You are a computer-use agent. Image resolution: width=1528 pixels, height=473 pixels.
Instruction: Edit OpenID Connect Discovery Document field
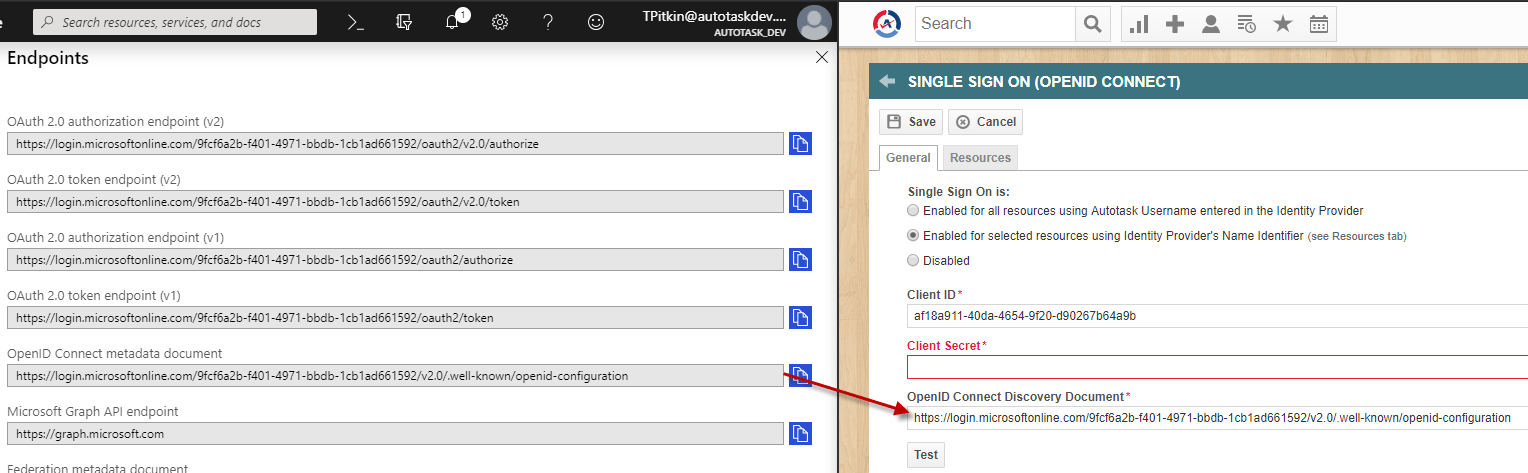[1217, 418]
